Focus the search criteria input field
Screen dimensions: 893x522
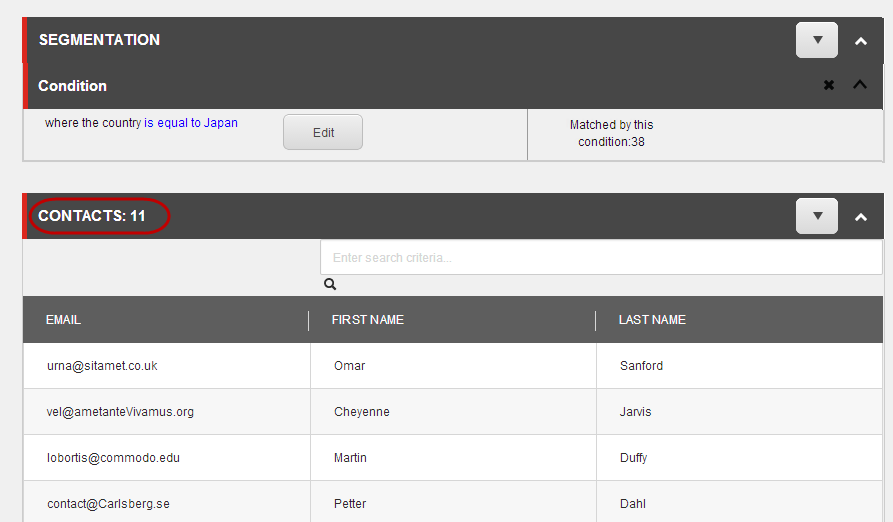pyautogui.click(x=601, y=257)
